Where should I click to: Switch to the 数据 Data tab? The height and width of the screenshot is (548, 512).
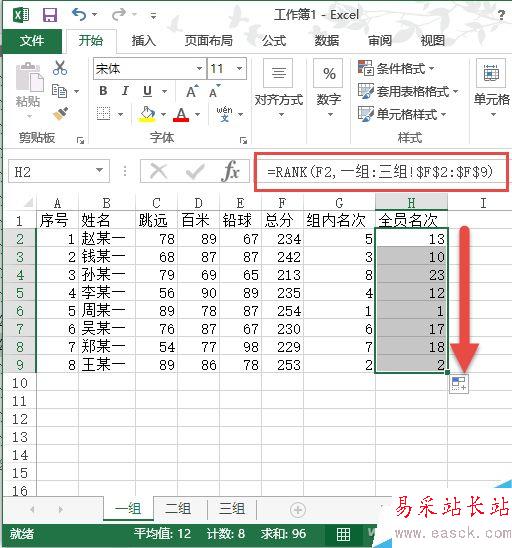coord(327,41)
